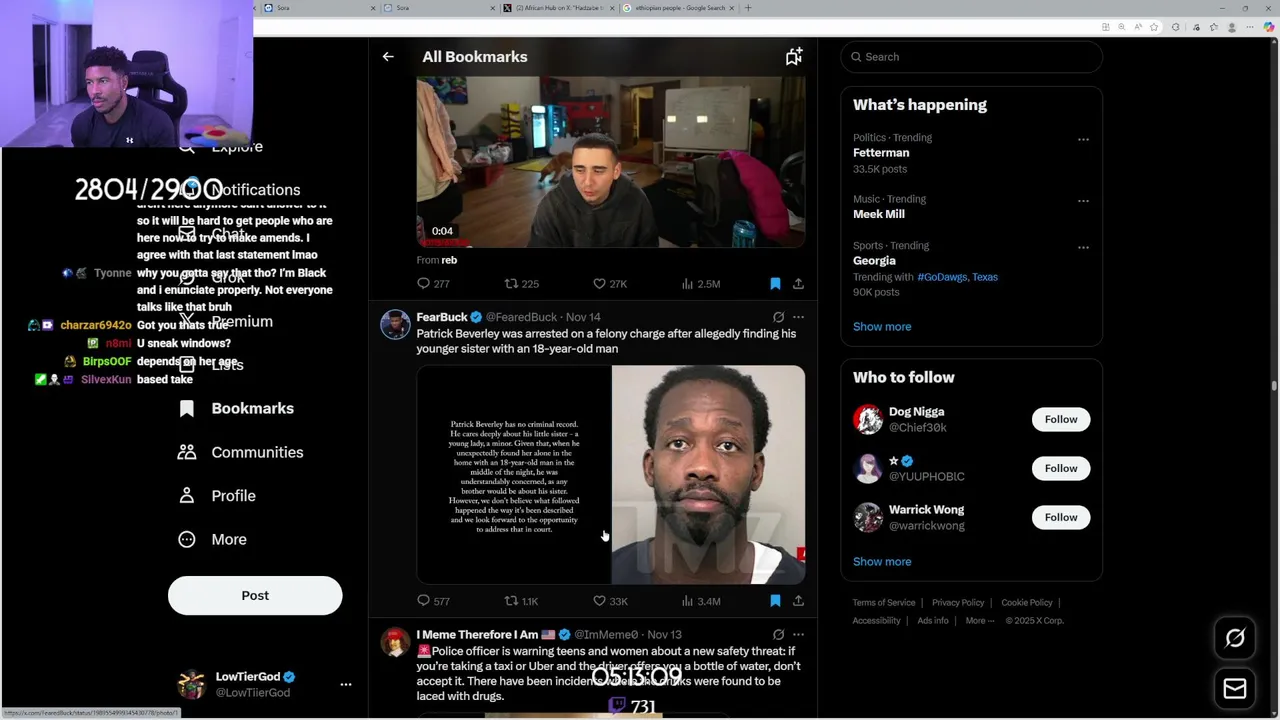Click the 'reb' source link below video
The width and height of the screenshot is (1280, 720).
449,260
